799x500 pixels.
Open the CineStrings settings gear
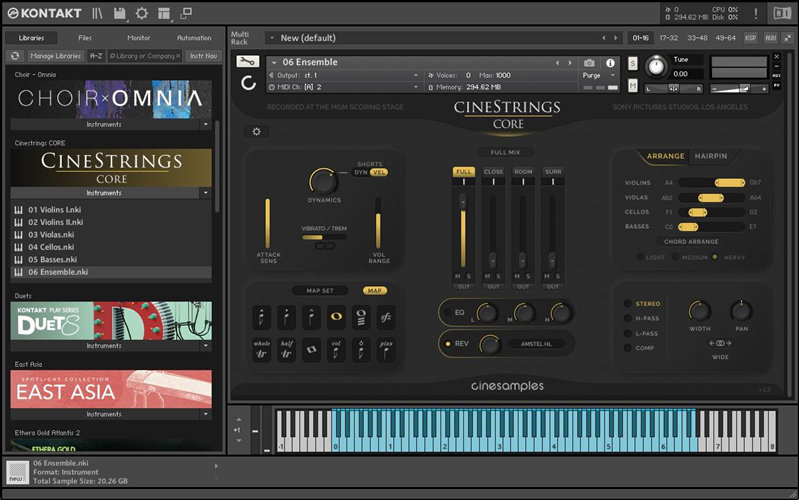pos(257,131)
